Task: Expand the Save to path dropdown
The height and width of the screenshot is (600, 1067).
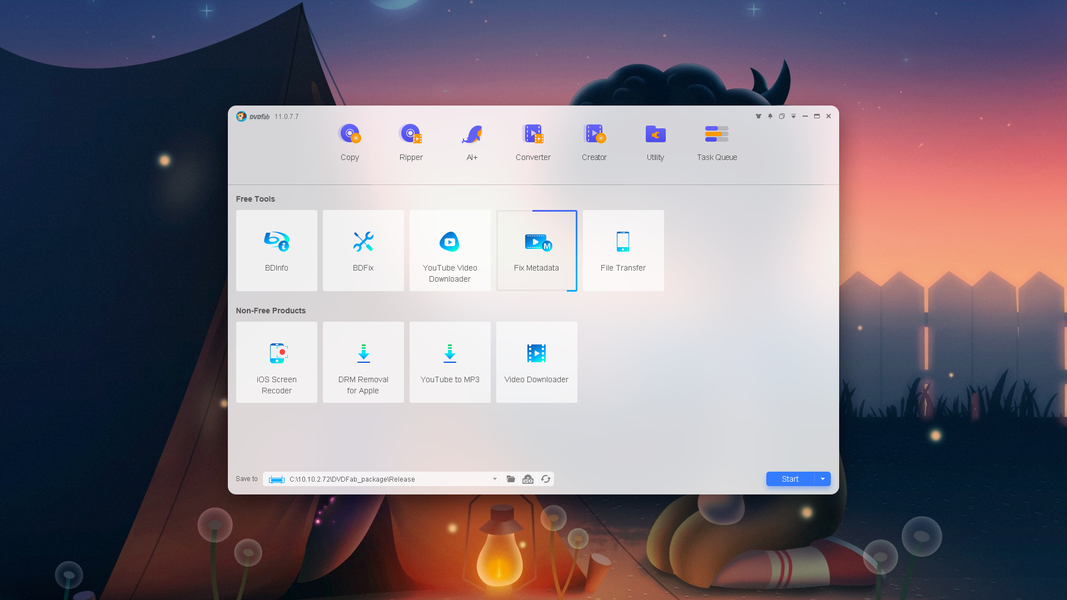Action: 495,479
